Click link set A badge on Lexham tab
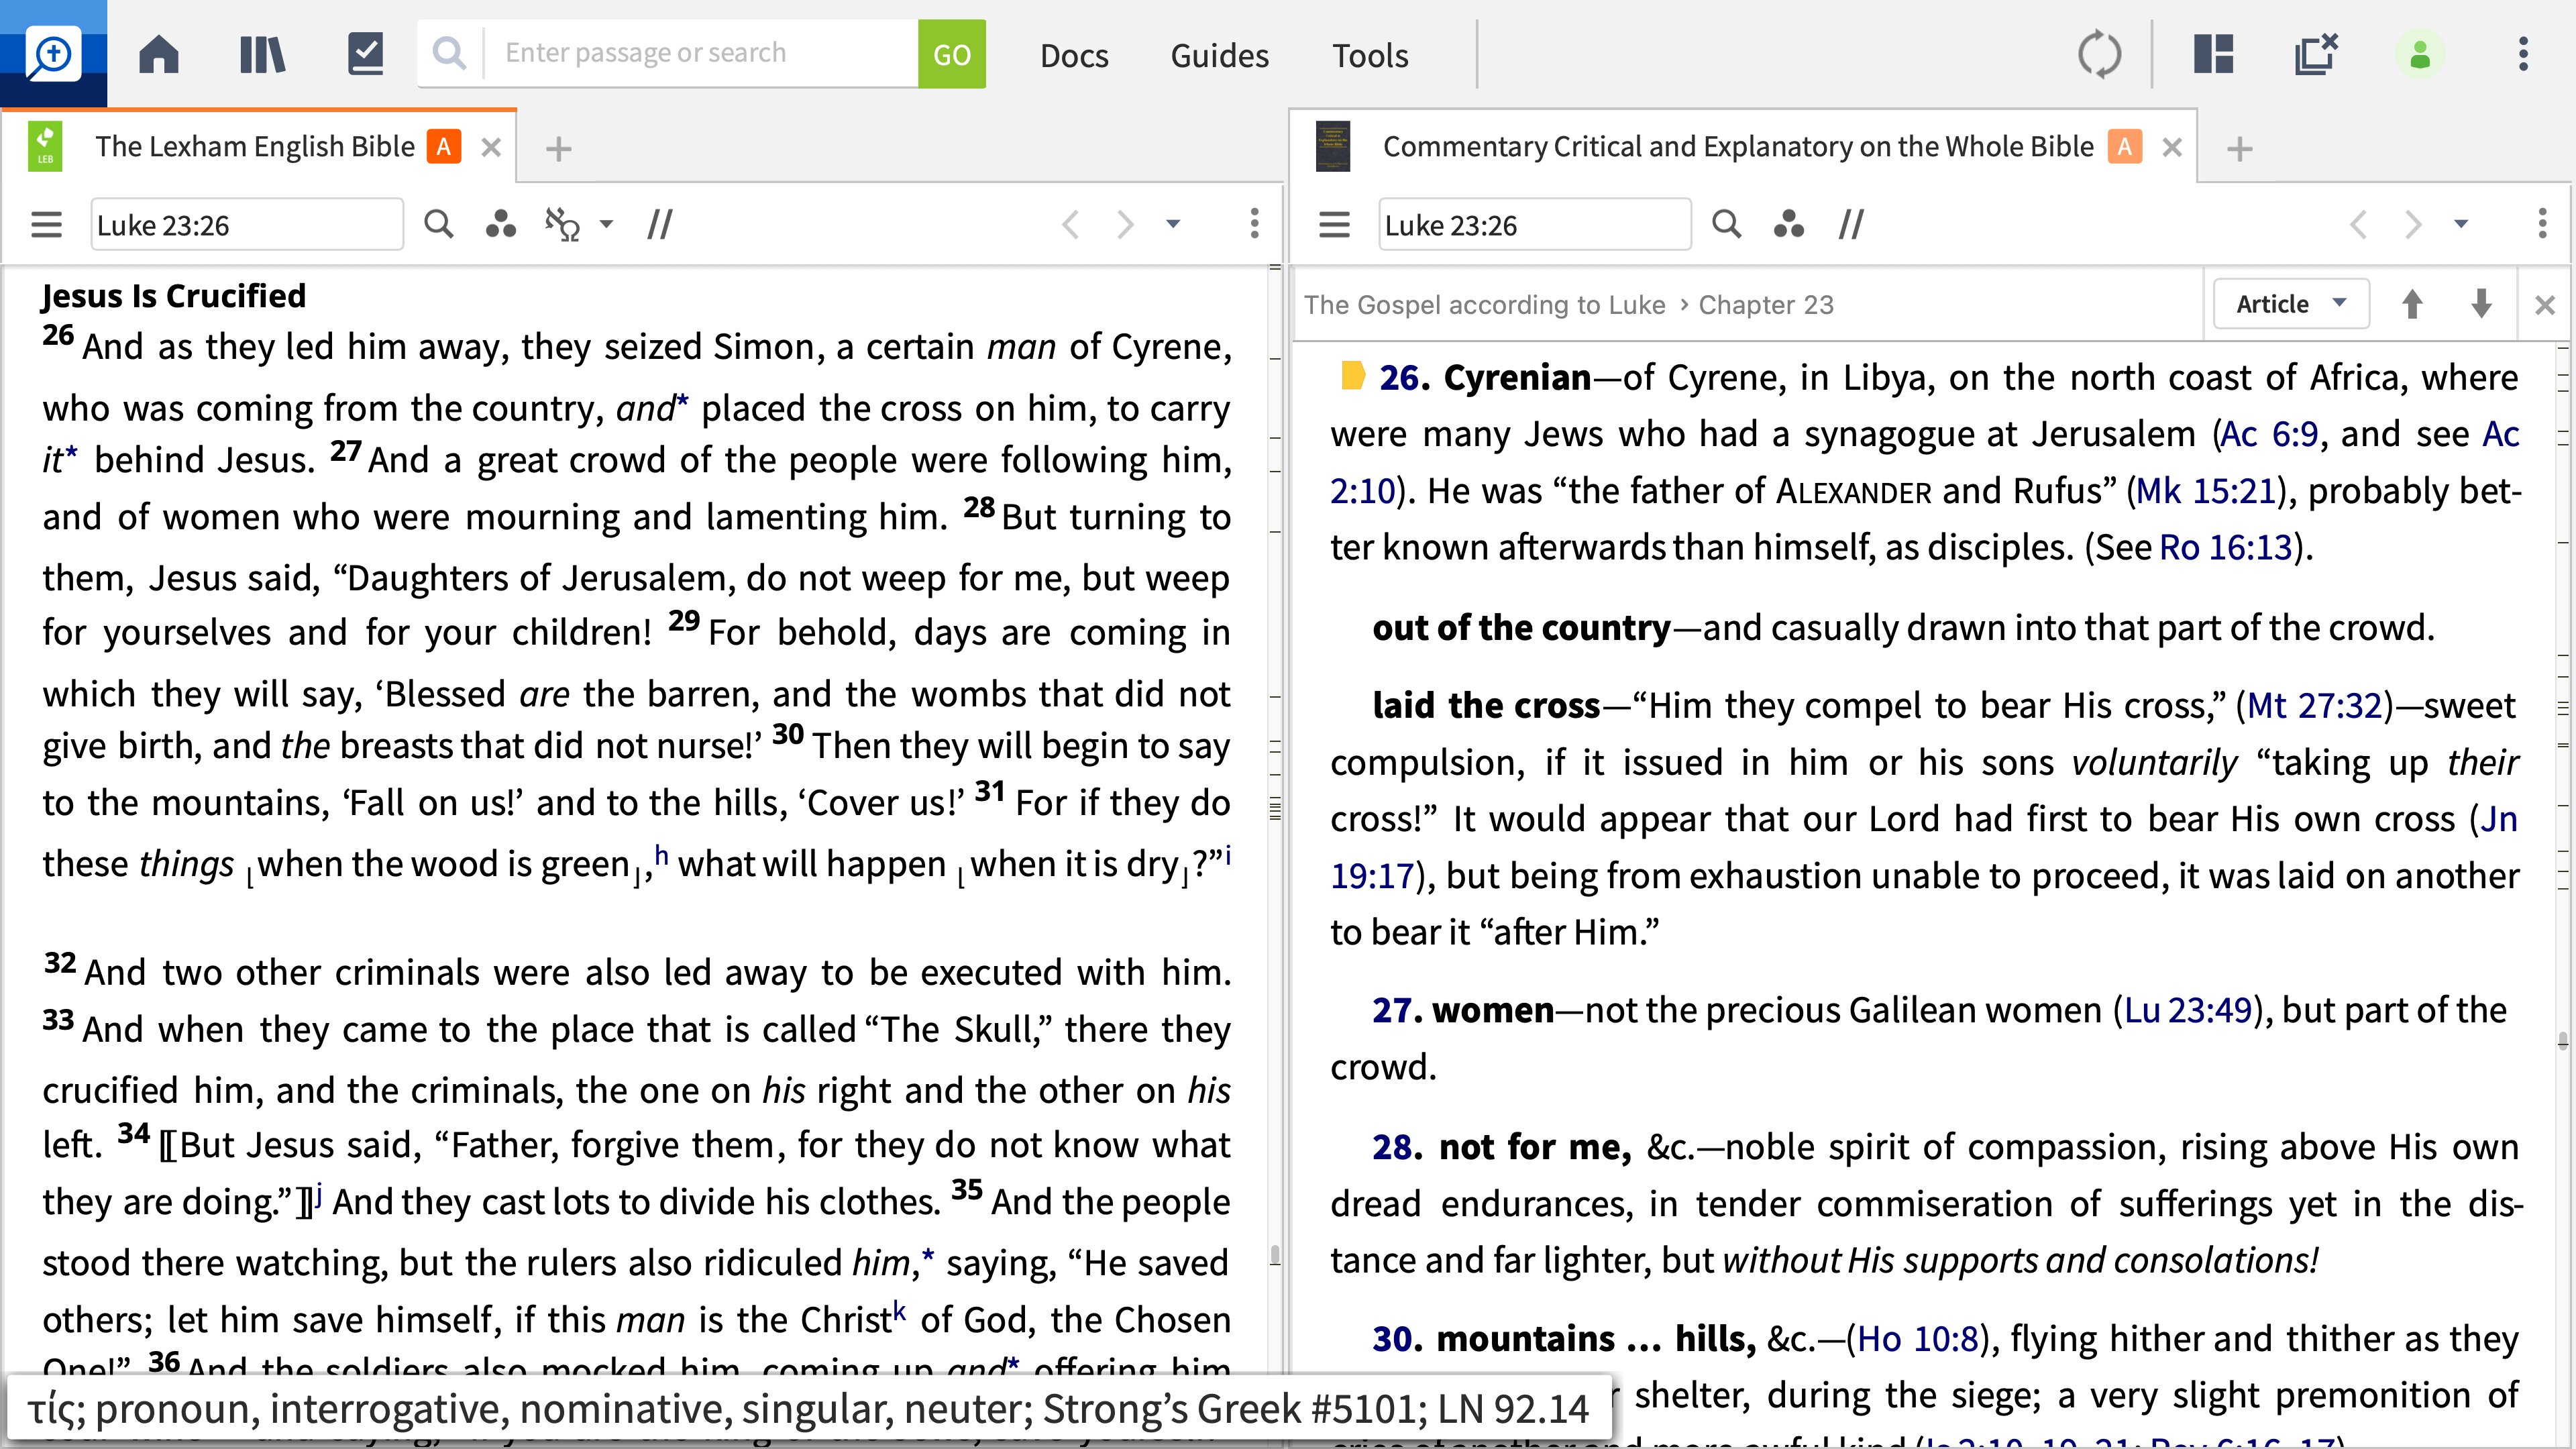The width and height of the screenshot is (2576, 1449). click(x=443, y=146)
